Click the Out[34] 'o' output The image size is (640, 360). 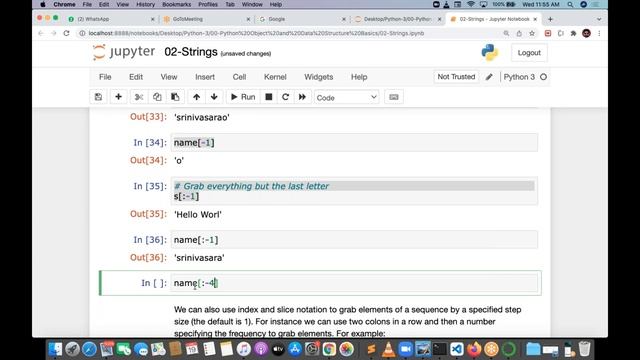tap(179, 160)
